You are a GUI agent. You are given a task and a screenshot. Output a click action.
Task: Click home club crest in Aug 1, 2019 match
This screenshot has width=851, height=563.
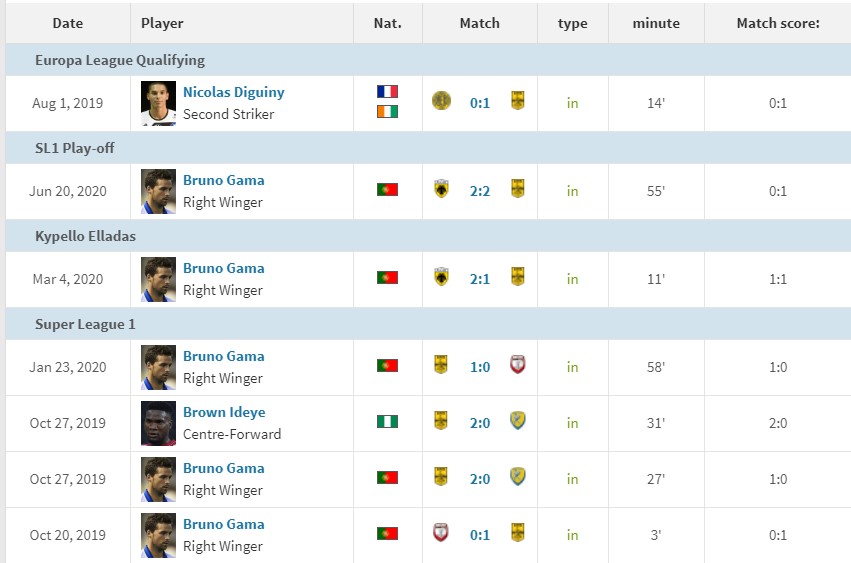[441, 100]
